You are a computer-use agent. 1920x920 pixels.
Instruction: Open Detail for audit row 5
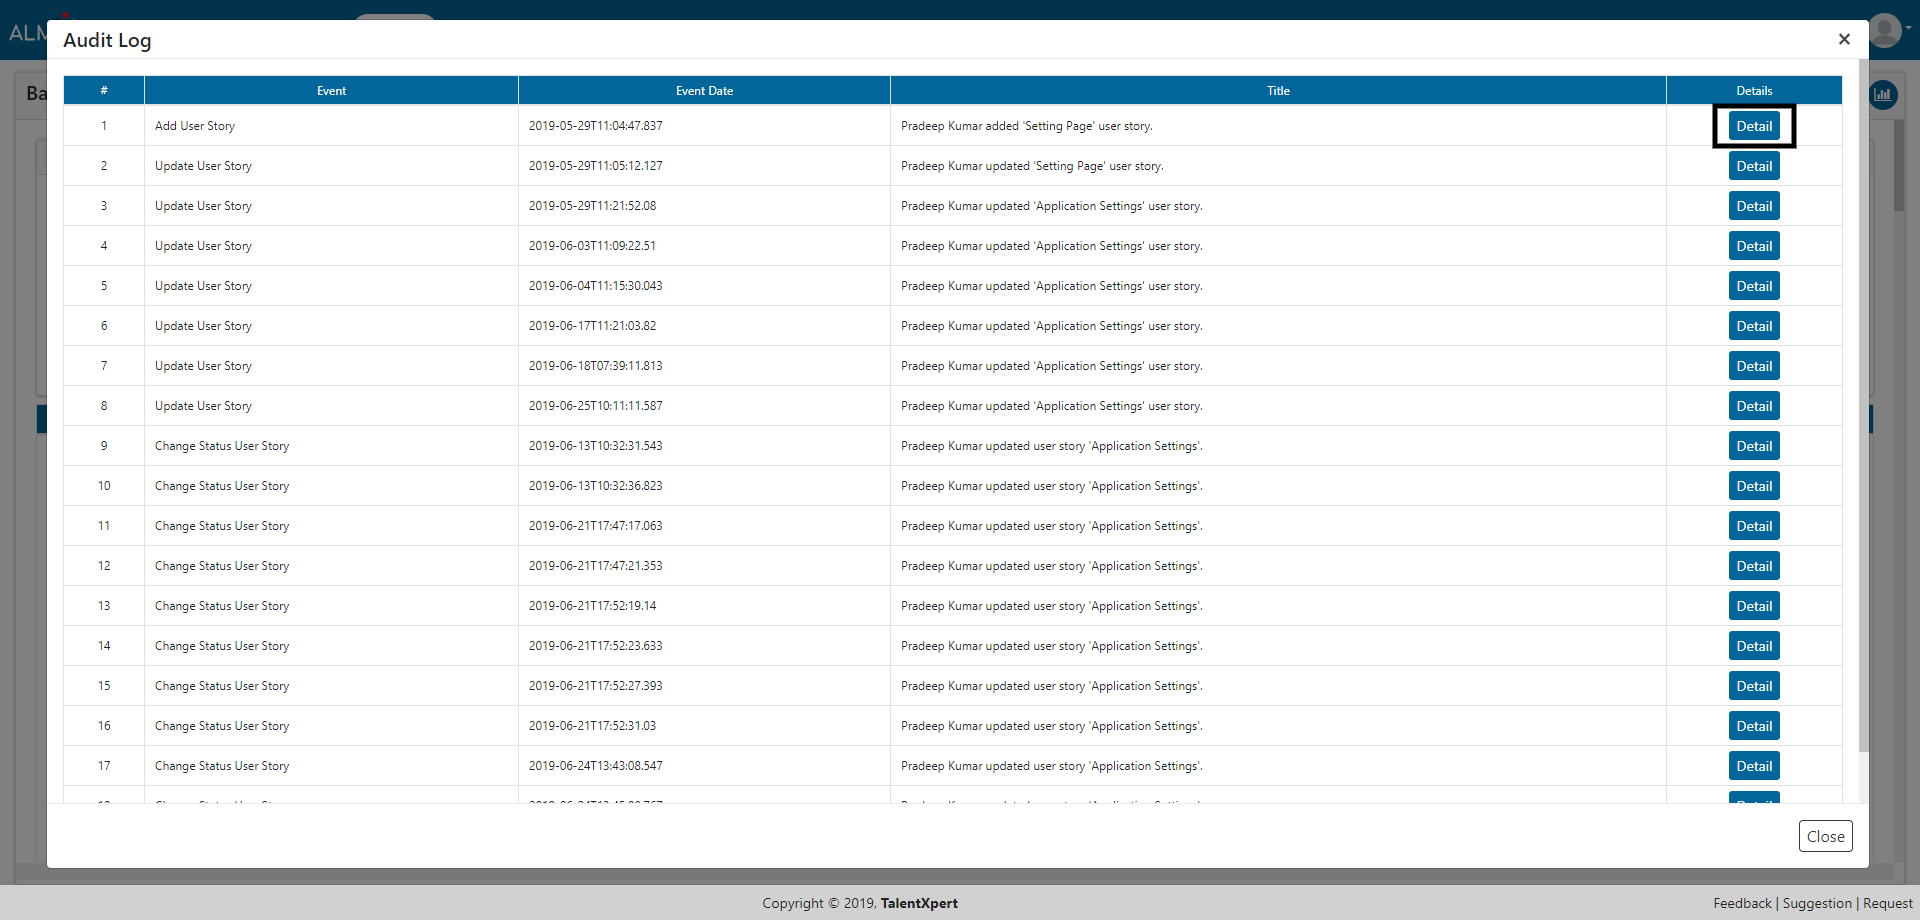1754,286
